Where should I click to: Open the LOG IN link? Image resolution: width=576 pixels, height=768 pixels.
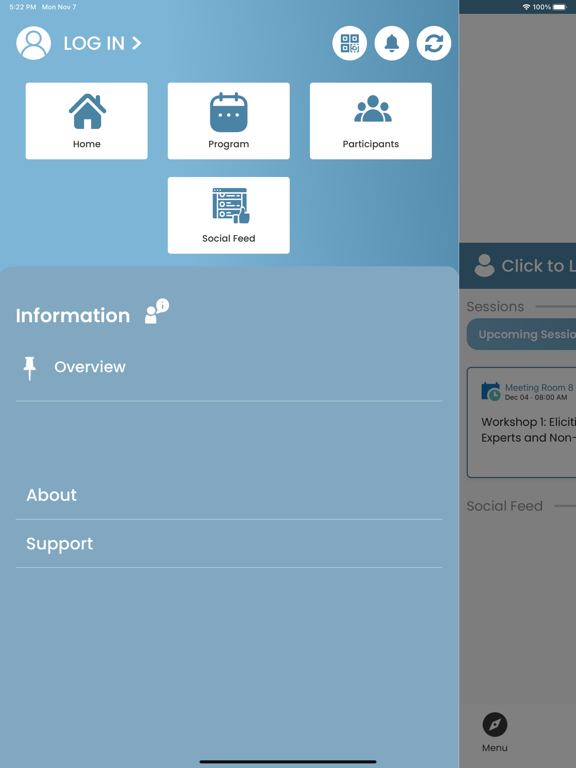(x=102, y=43)
